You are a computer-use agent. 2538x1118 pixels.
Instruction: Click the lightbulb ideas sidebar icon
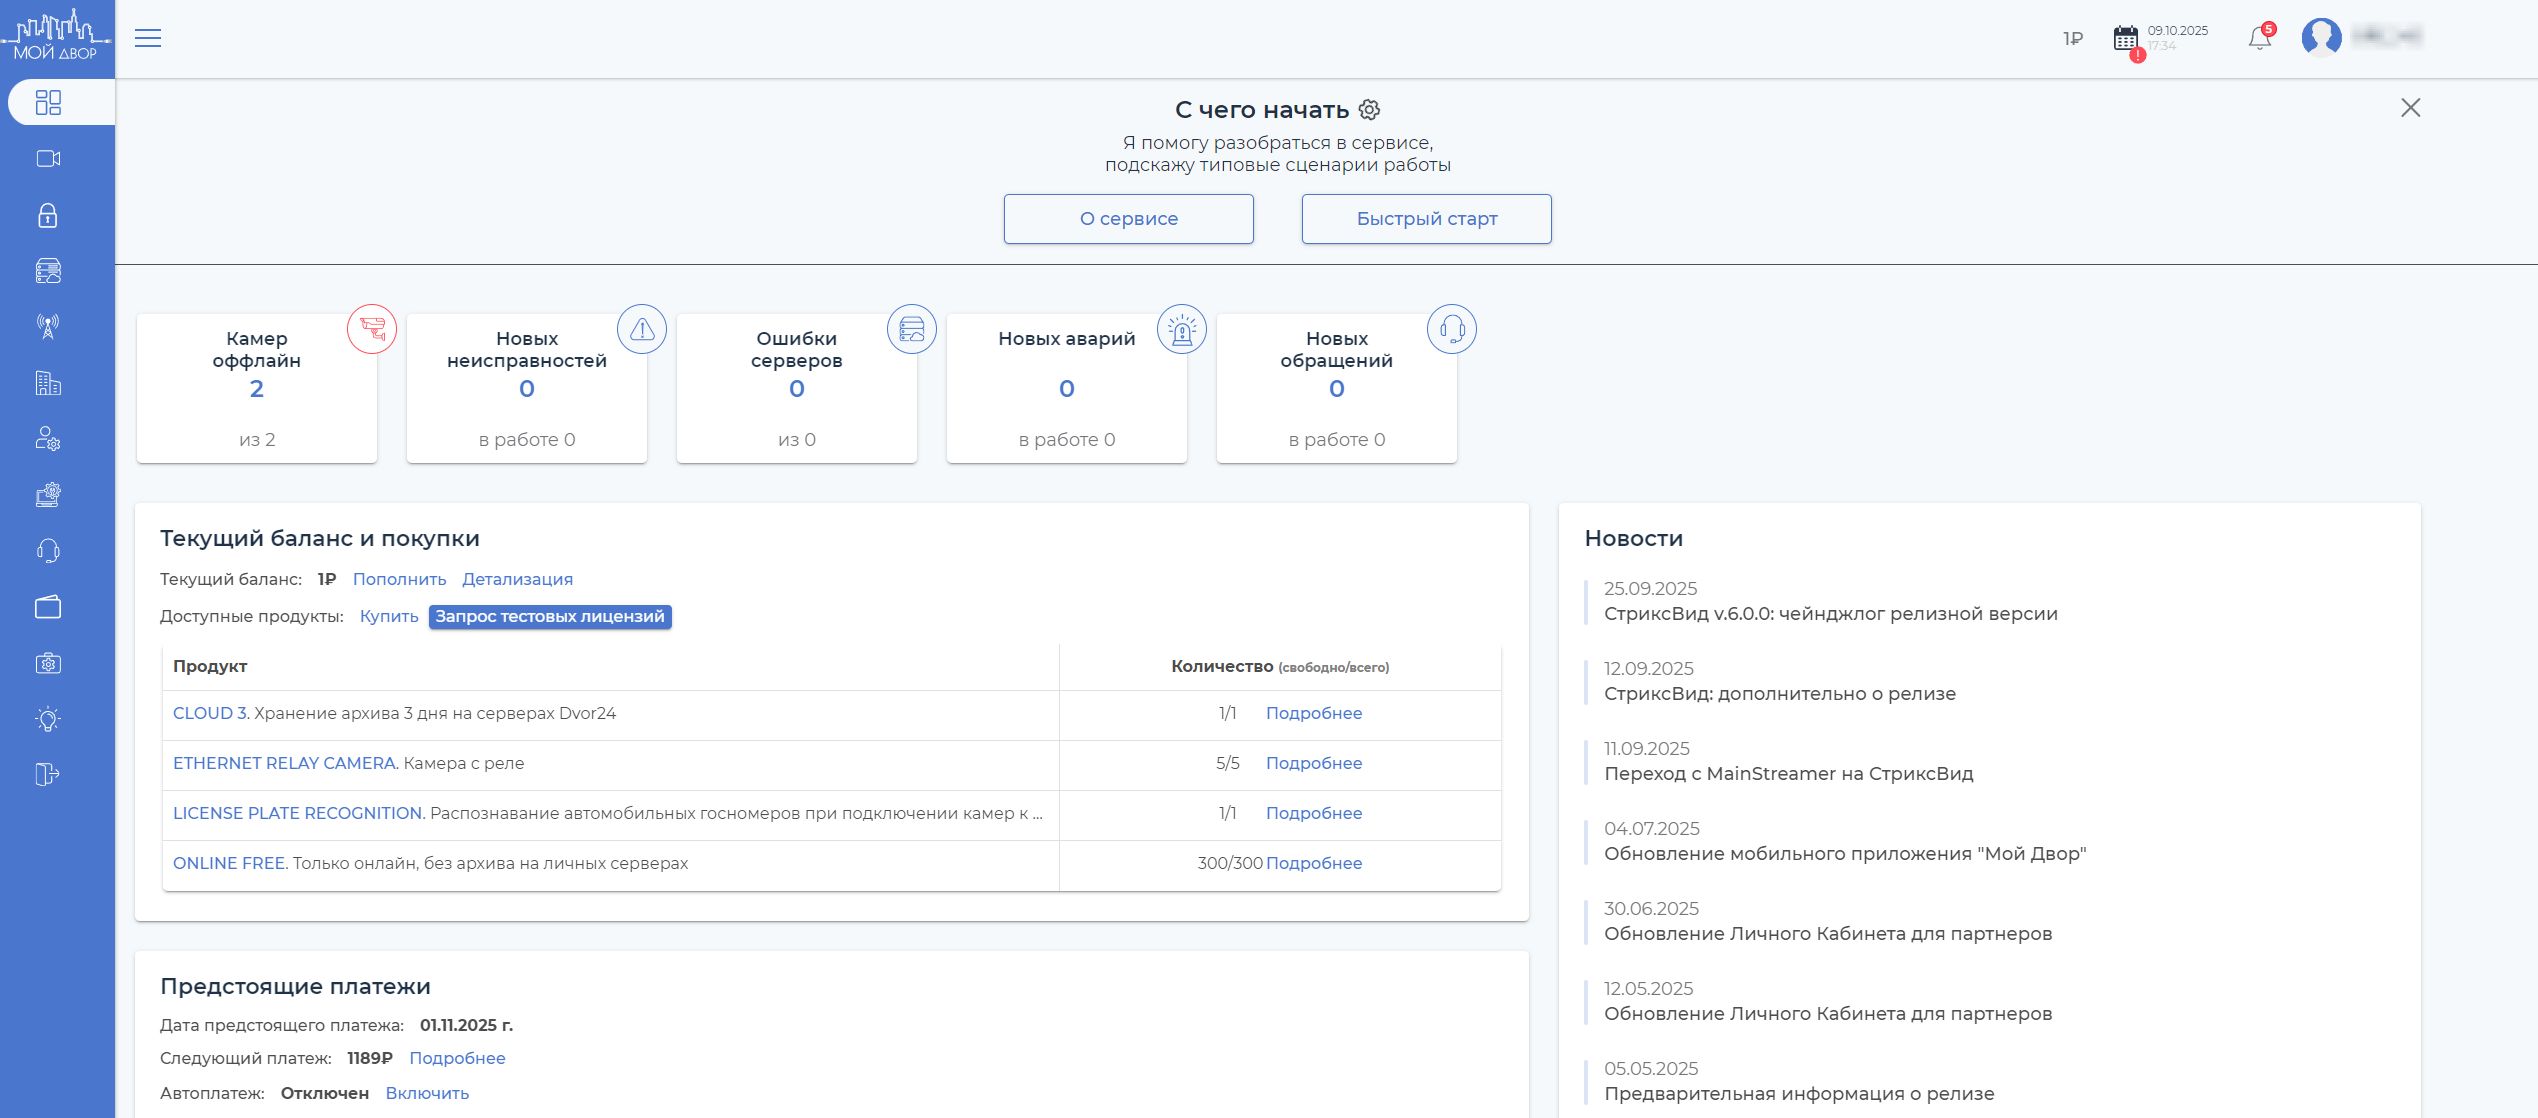click(x=48, y=719)
